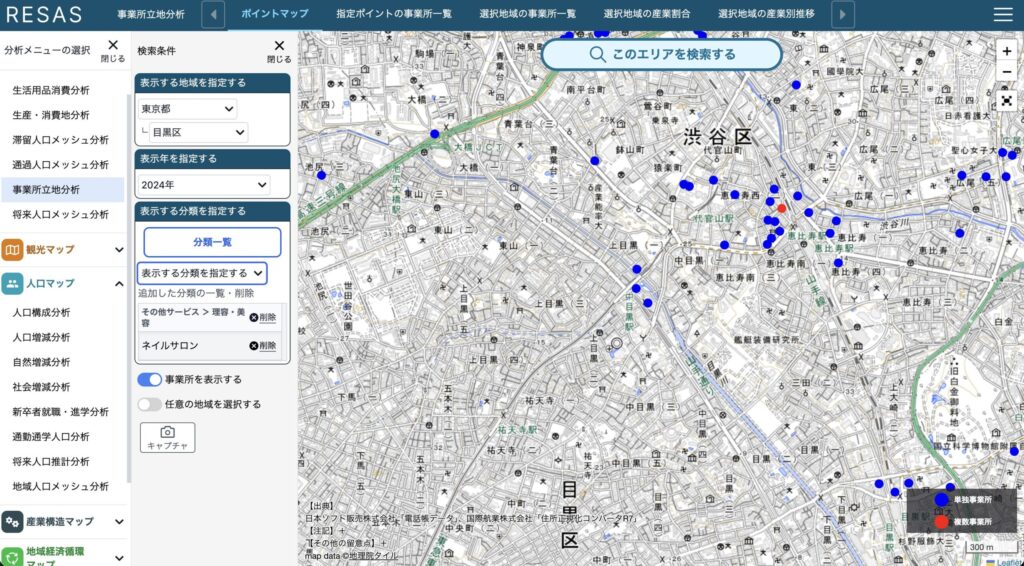Viewport: 1024px width, 566px height.
Task: Toggle fullscreen map view icon
Action: point(1006,100)
